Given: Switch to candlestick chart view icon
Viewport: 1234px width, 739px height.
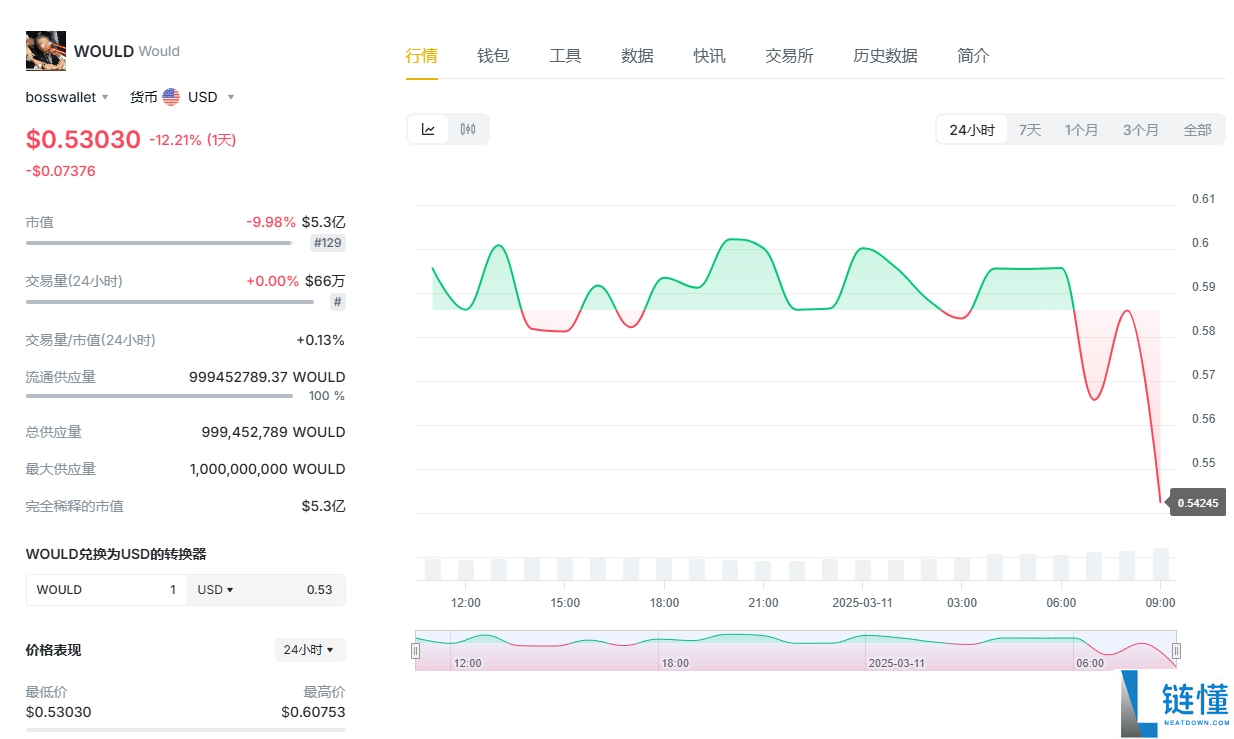Looking at the screenshot, I should click(467, 129).
